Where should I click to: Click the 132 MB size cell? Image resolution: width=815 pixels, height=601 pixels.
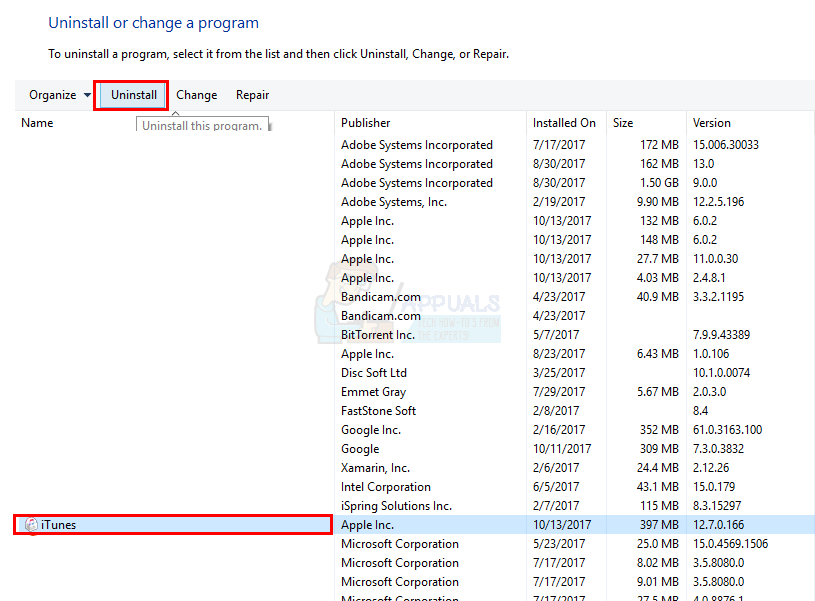(659, 221)
